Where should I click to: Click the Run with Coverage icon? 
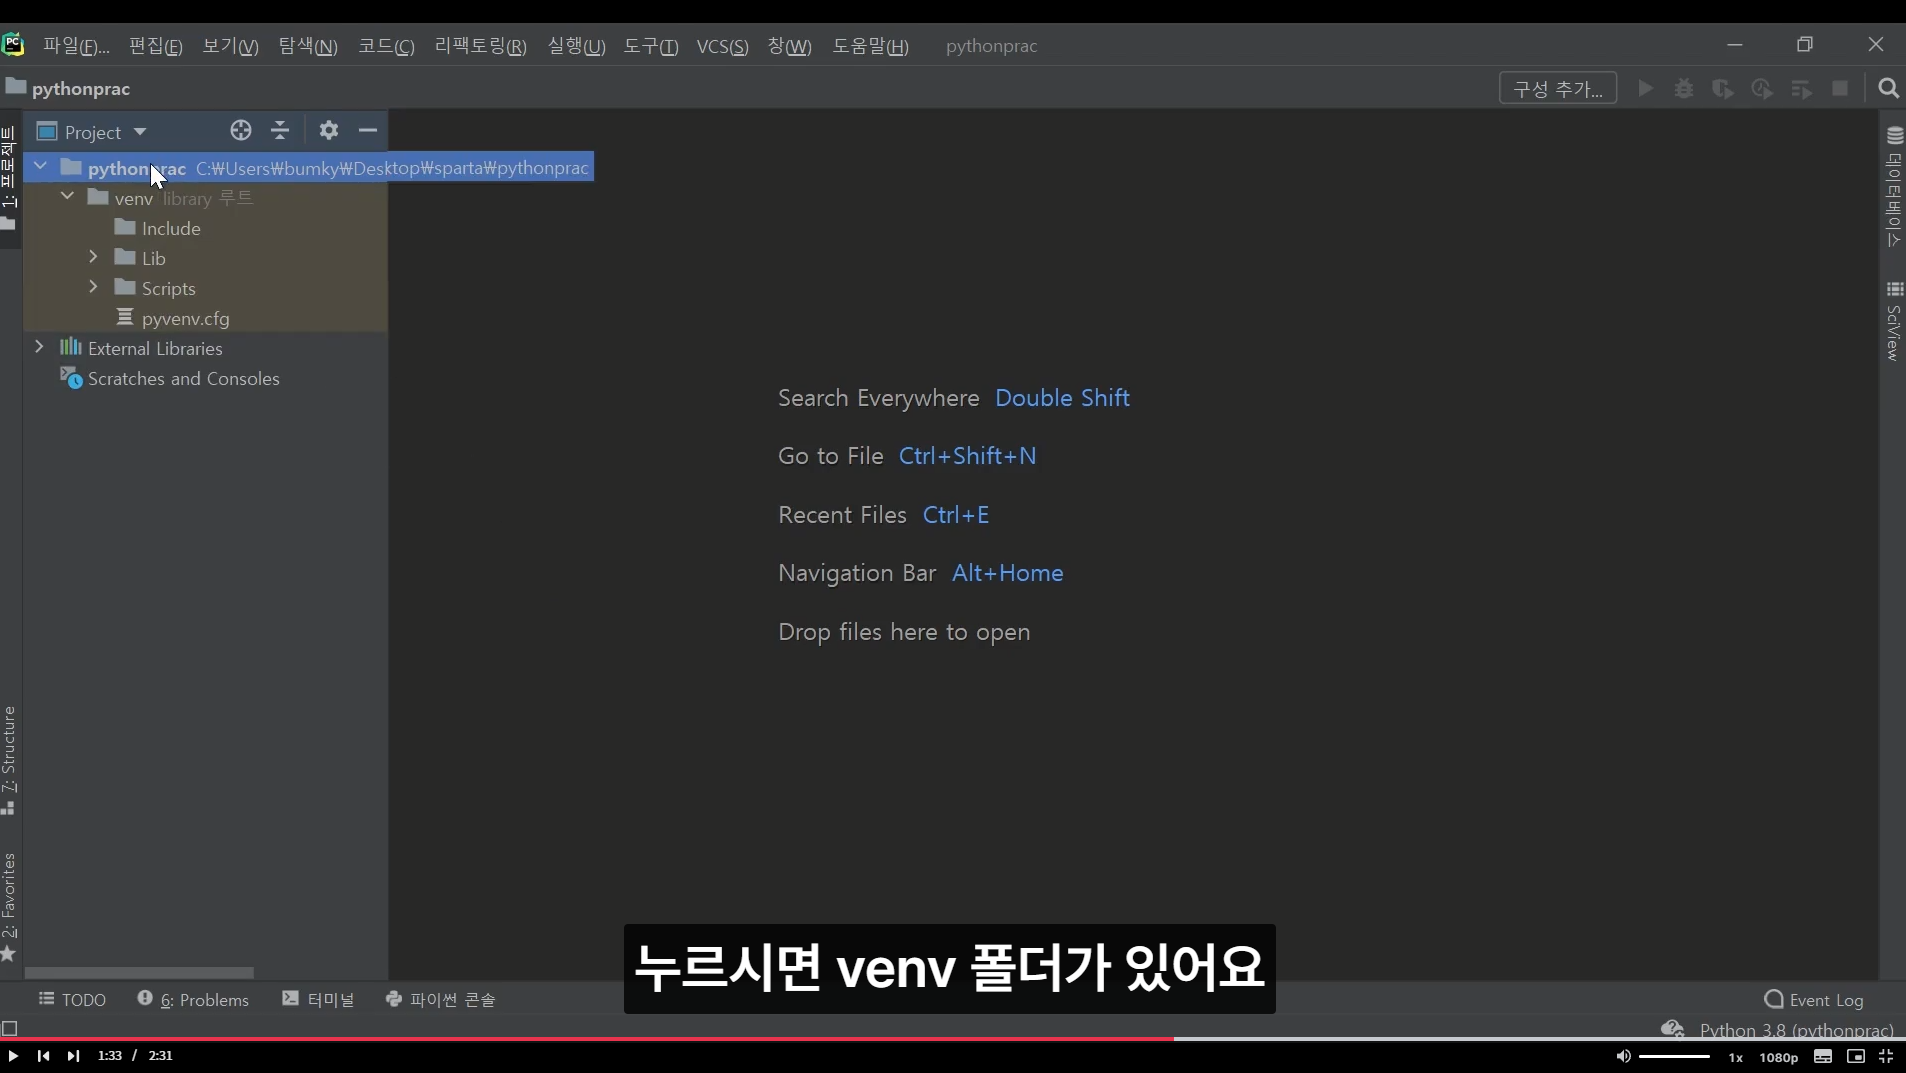(x=1723, y=88)
